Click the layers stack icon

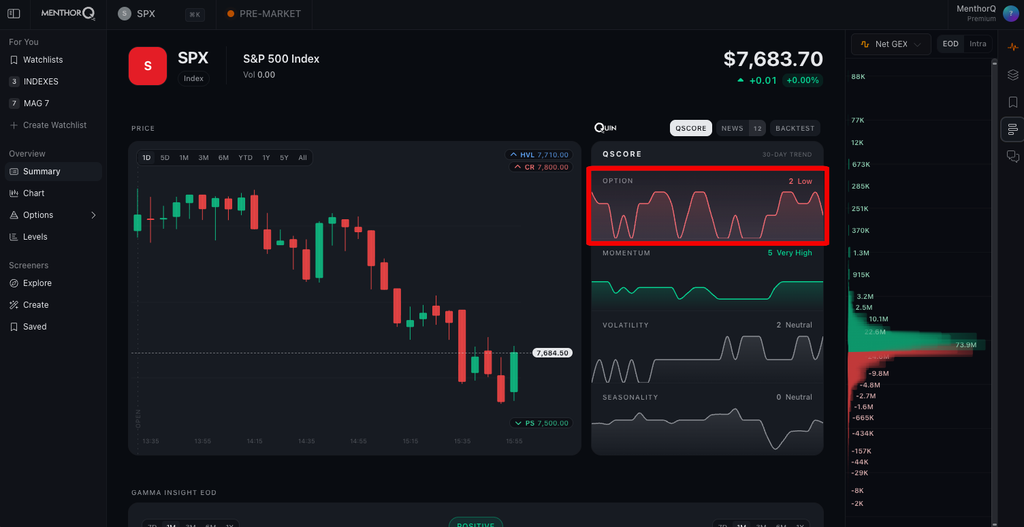coord(1013,74)
